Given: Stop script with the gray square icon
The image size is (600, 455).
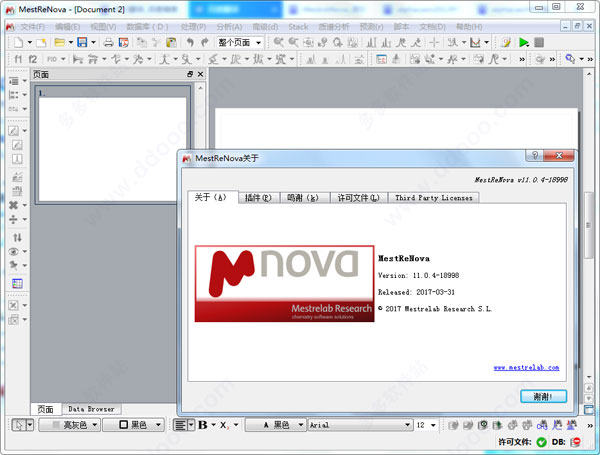Looking at the screenshot, I should click(x=539, y=42).
